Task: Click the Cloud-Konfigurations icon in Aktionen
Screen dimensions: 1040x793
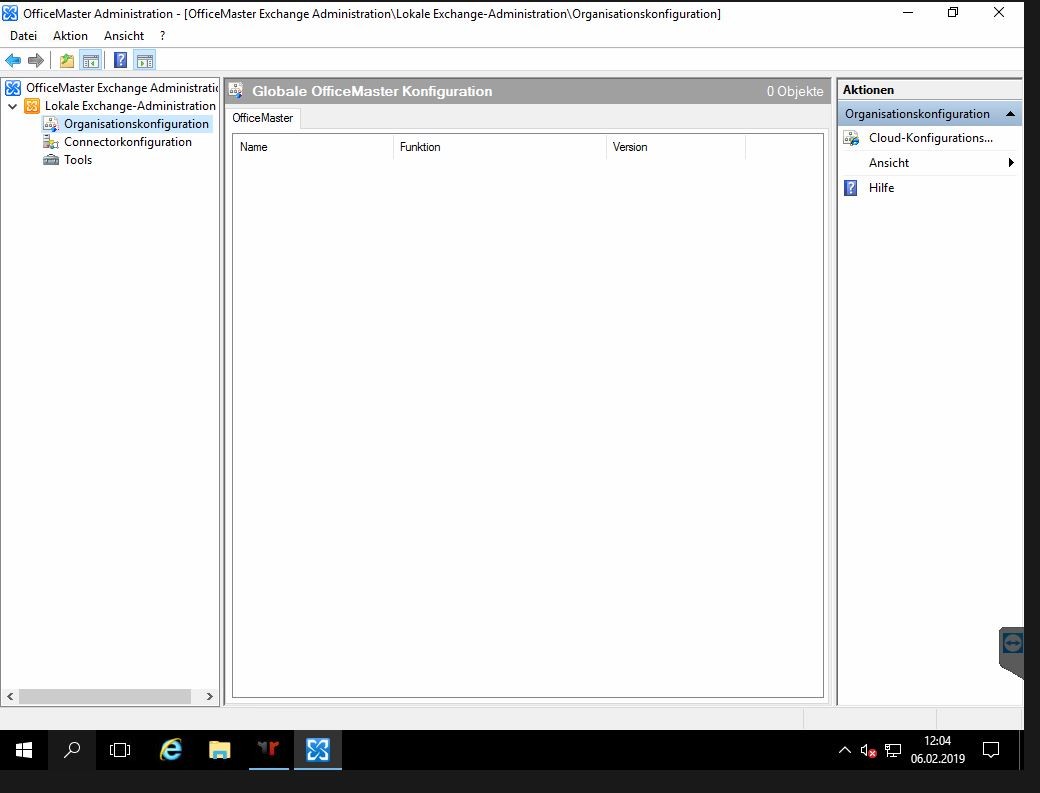Action: coord(851,138)
